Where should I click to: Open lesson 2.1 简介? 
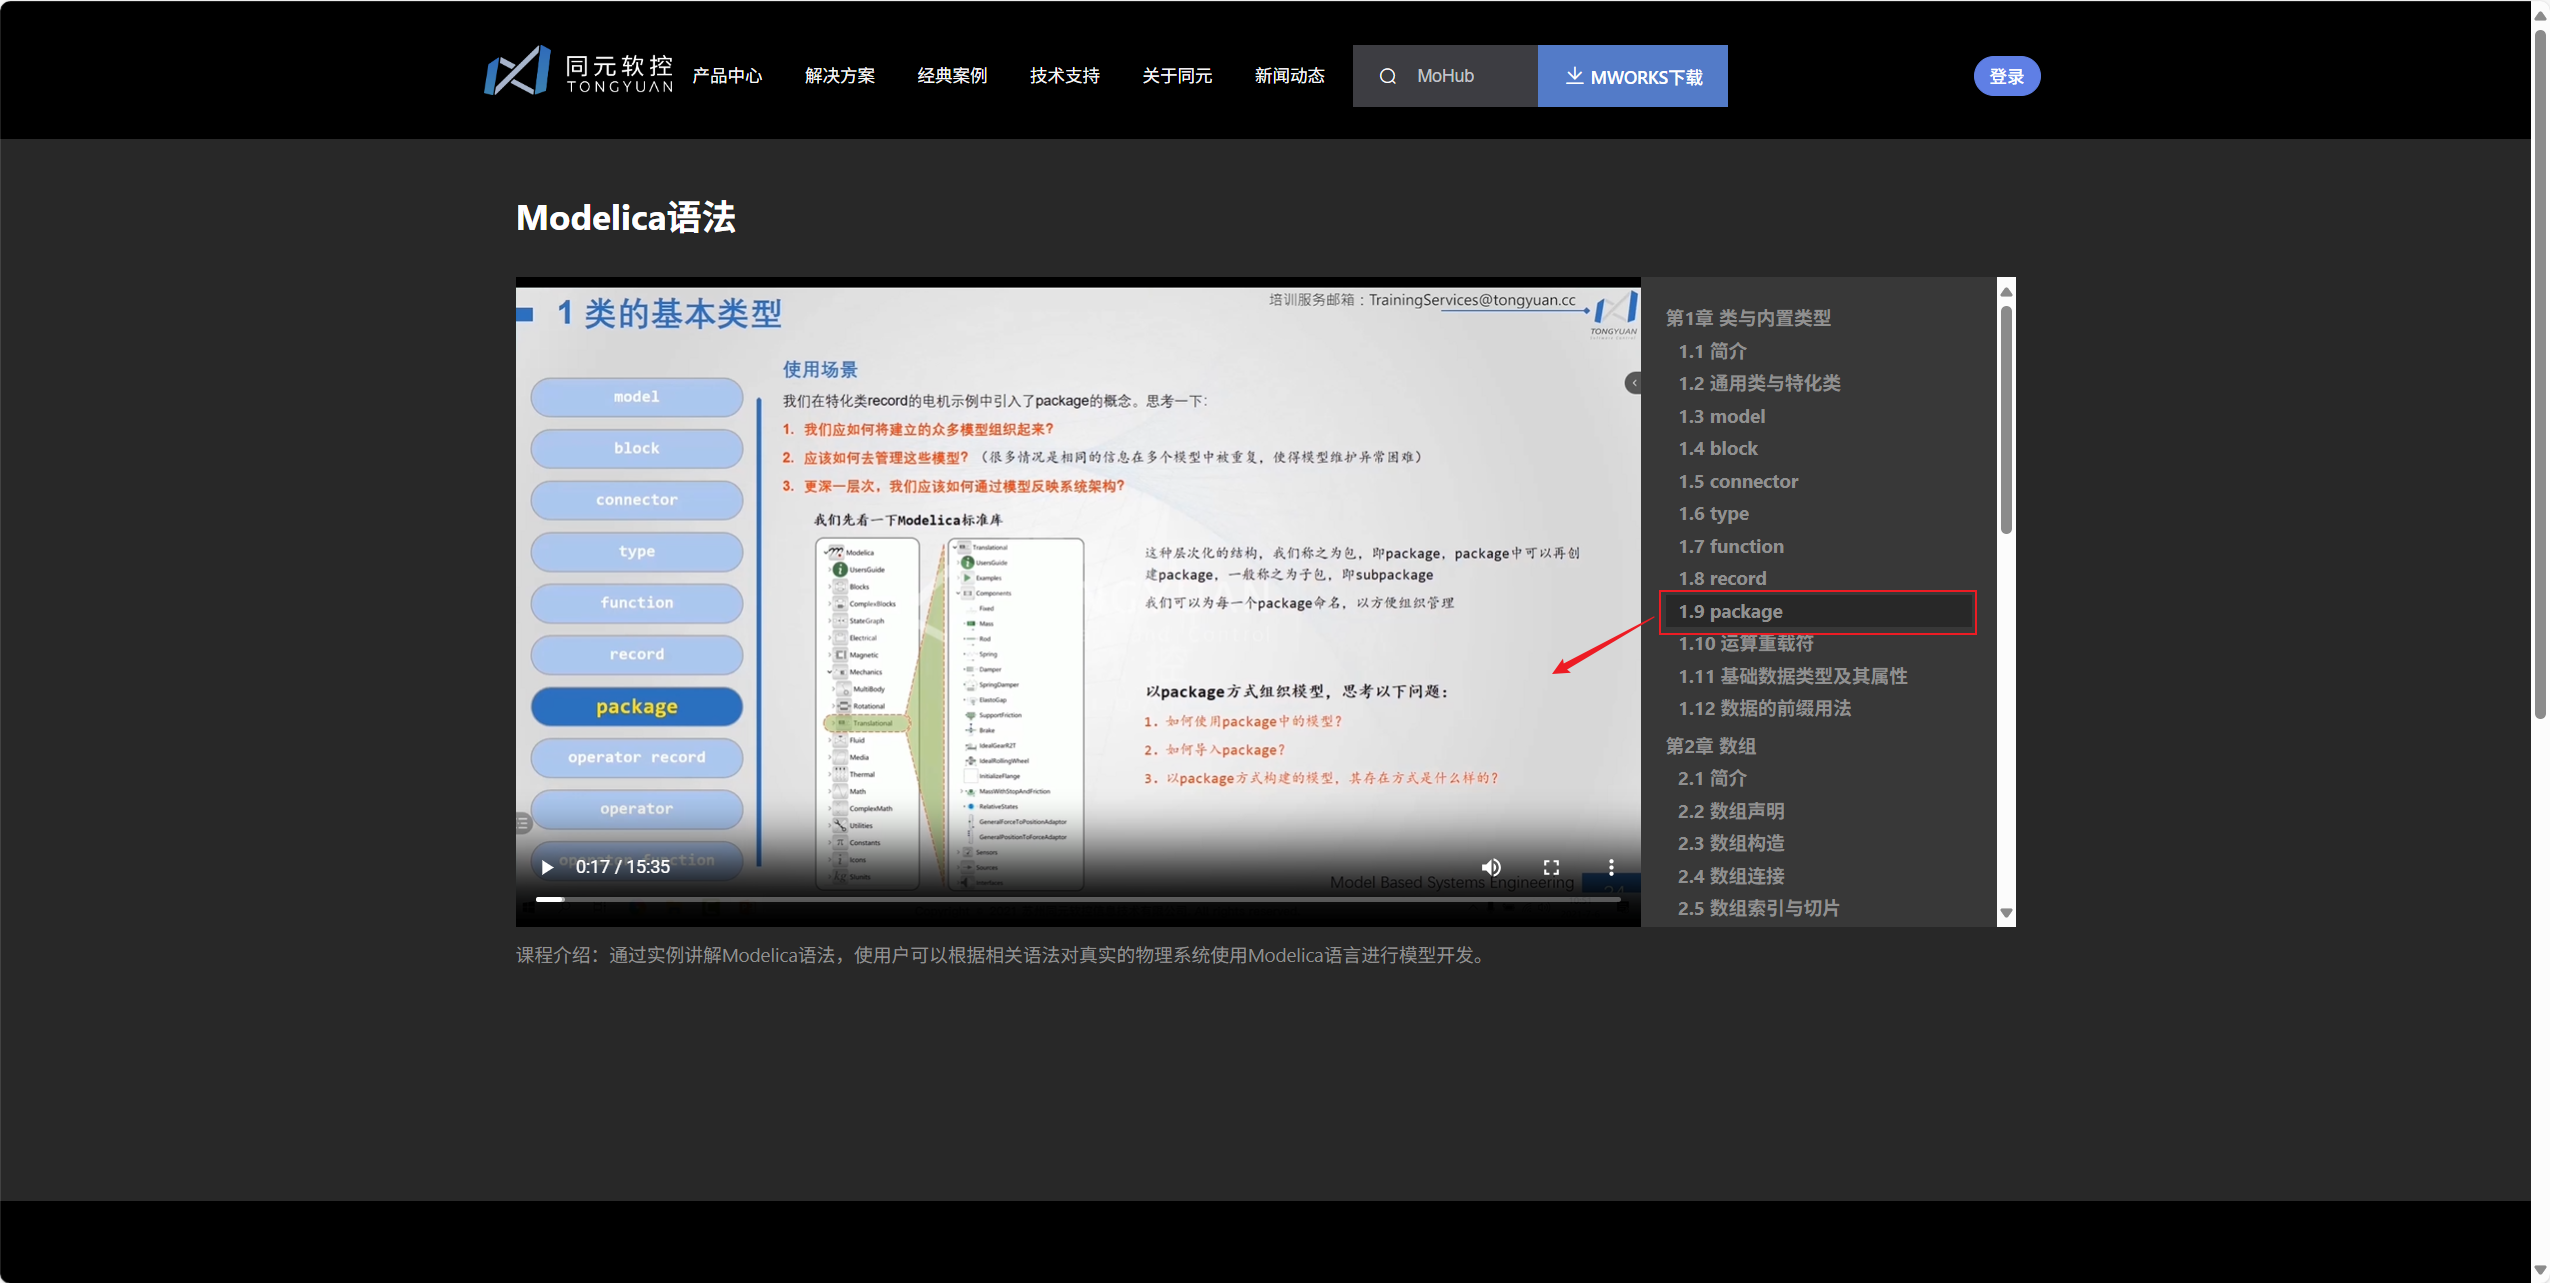pyautogui.click(x=1712, y=778)
